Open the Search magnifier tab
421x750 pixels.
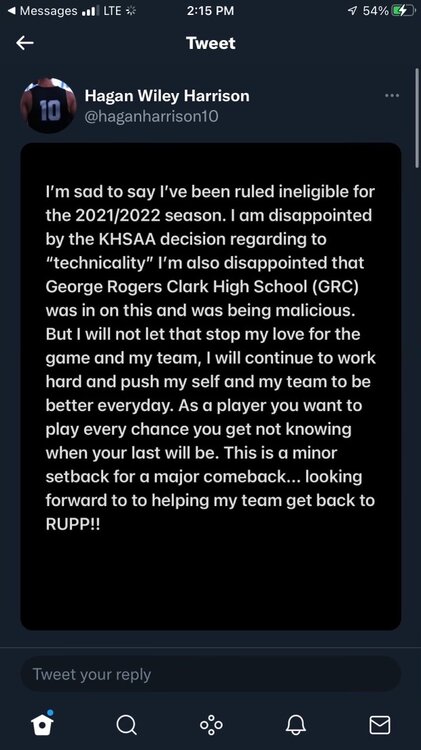click(126, 725)
